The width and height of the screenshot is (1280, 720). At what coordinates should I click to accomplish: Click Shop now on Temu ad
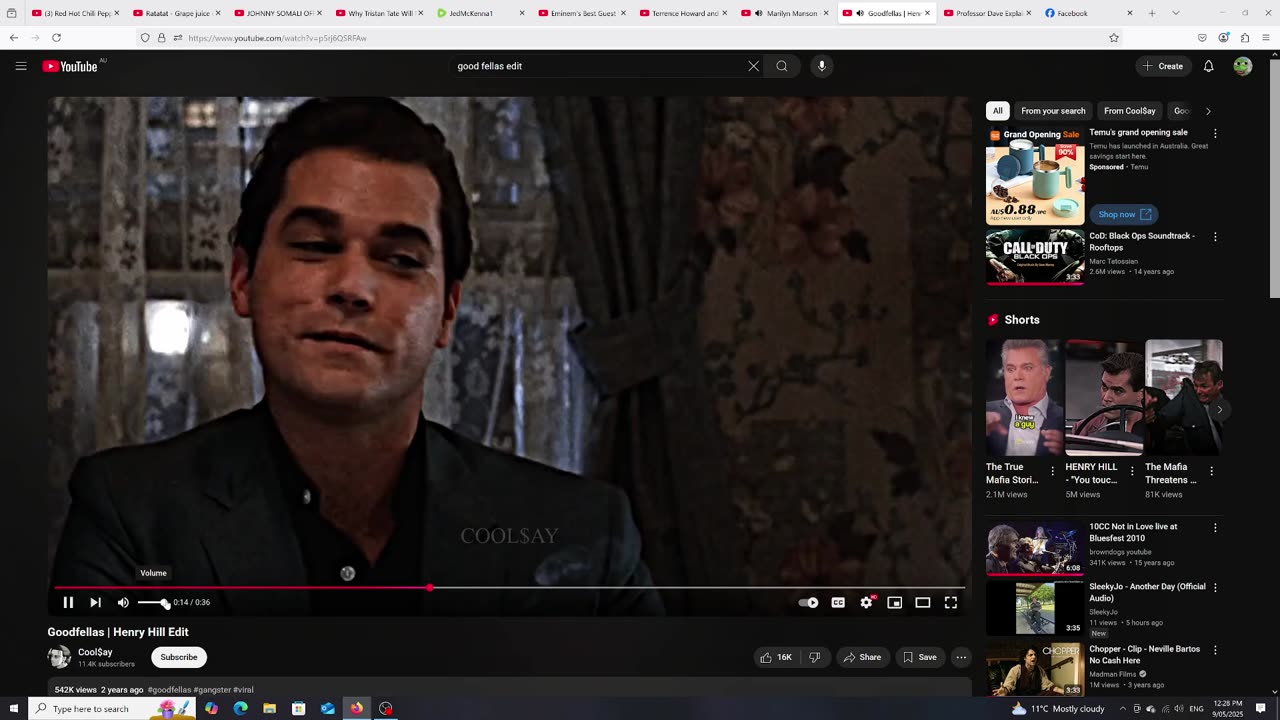tap(1123, 214)
